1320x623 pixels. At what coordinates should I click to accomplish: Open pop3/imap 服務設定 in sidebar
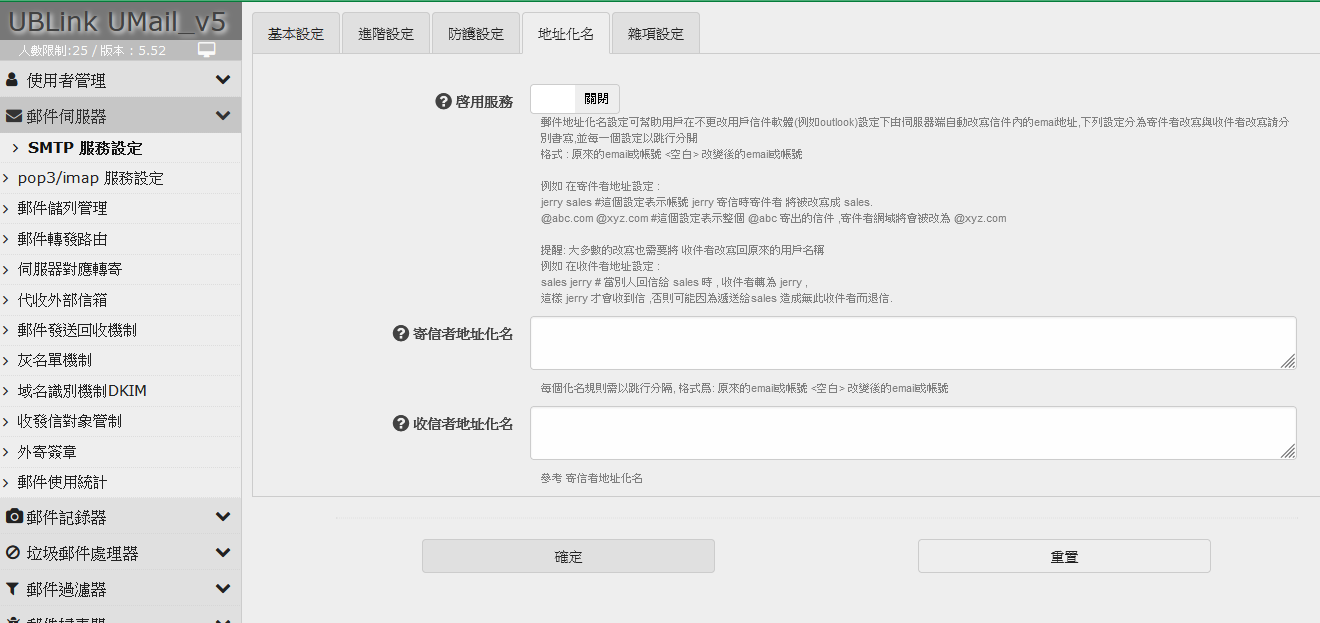tap(90, 178)
